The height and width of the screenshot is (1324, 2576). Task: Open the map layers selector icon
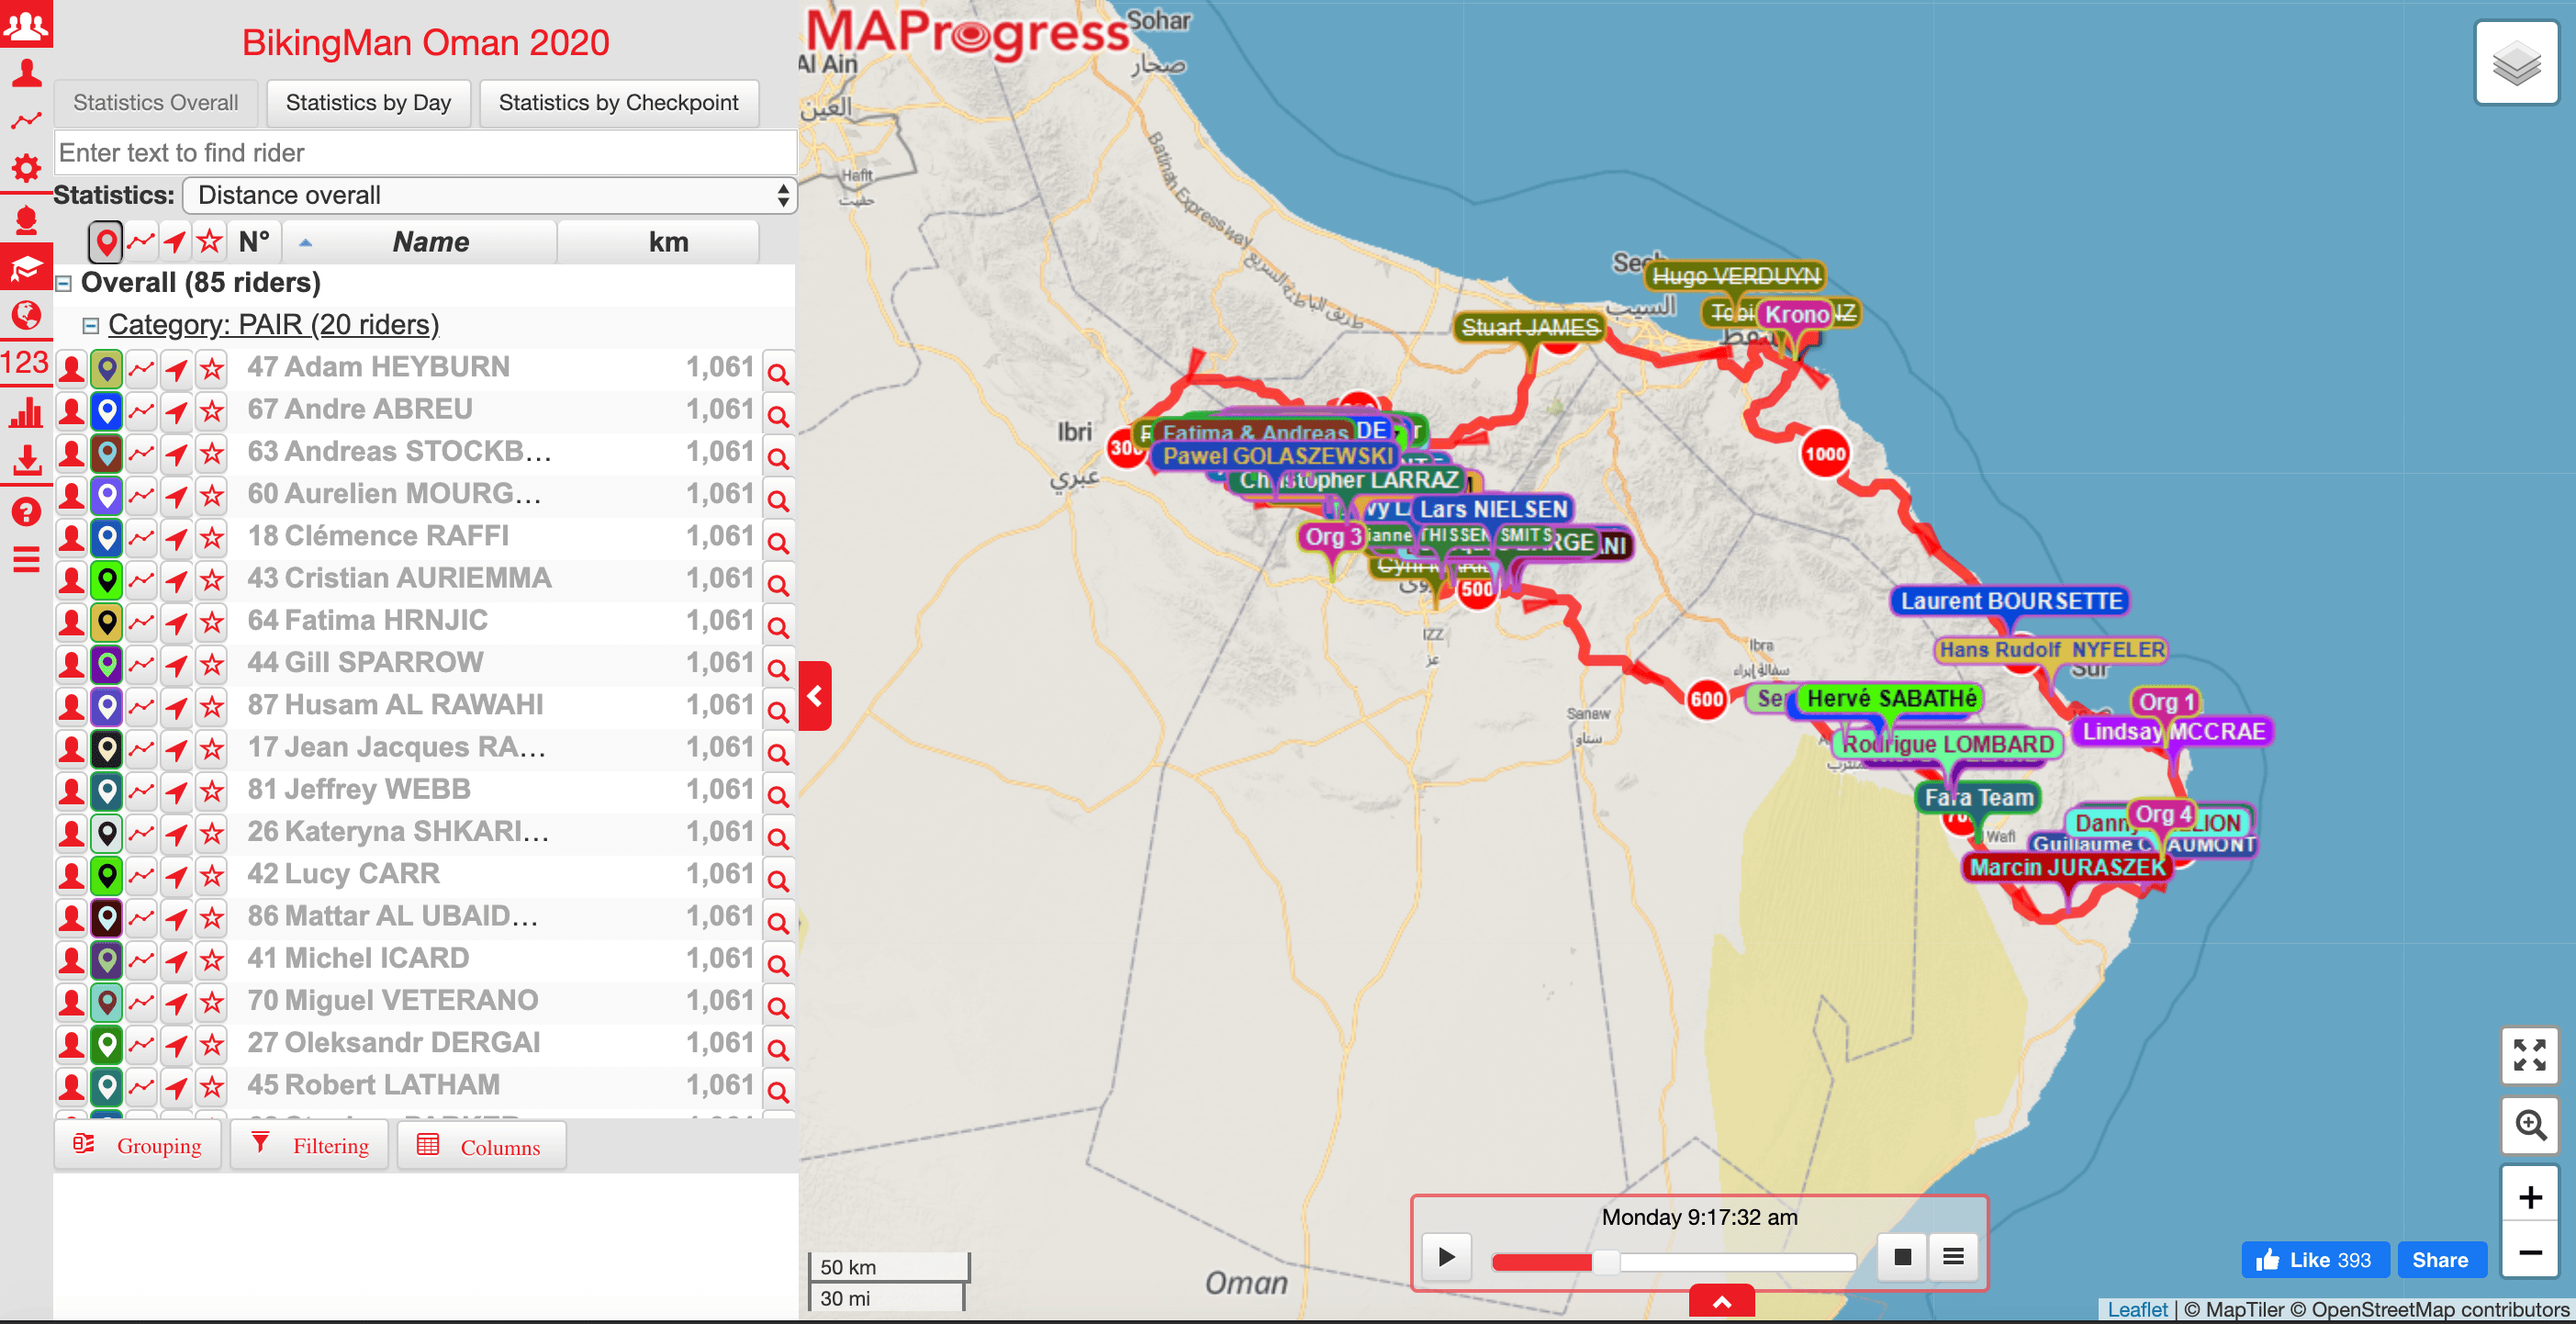[2515, 64]
